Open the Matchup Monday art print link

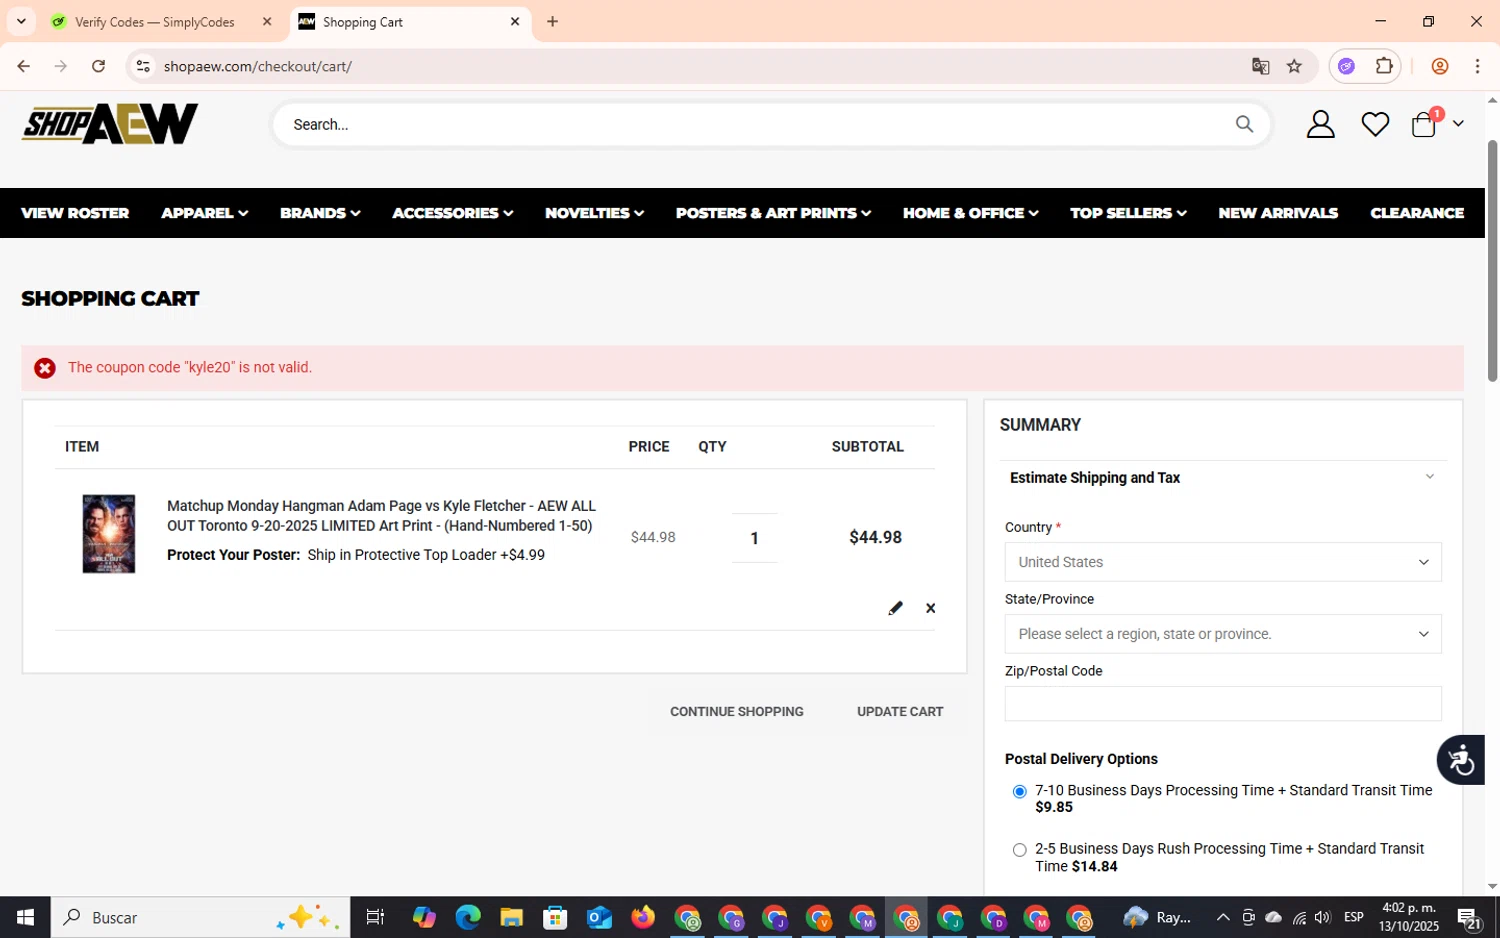click(x=381, y=516)
